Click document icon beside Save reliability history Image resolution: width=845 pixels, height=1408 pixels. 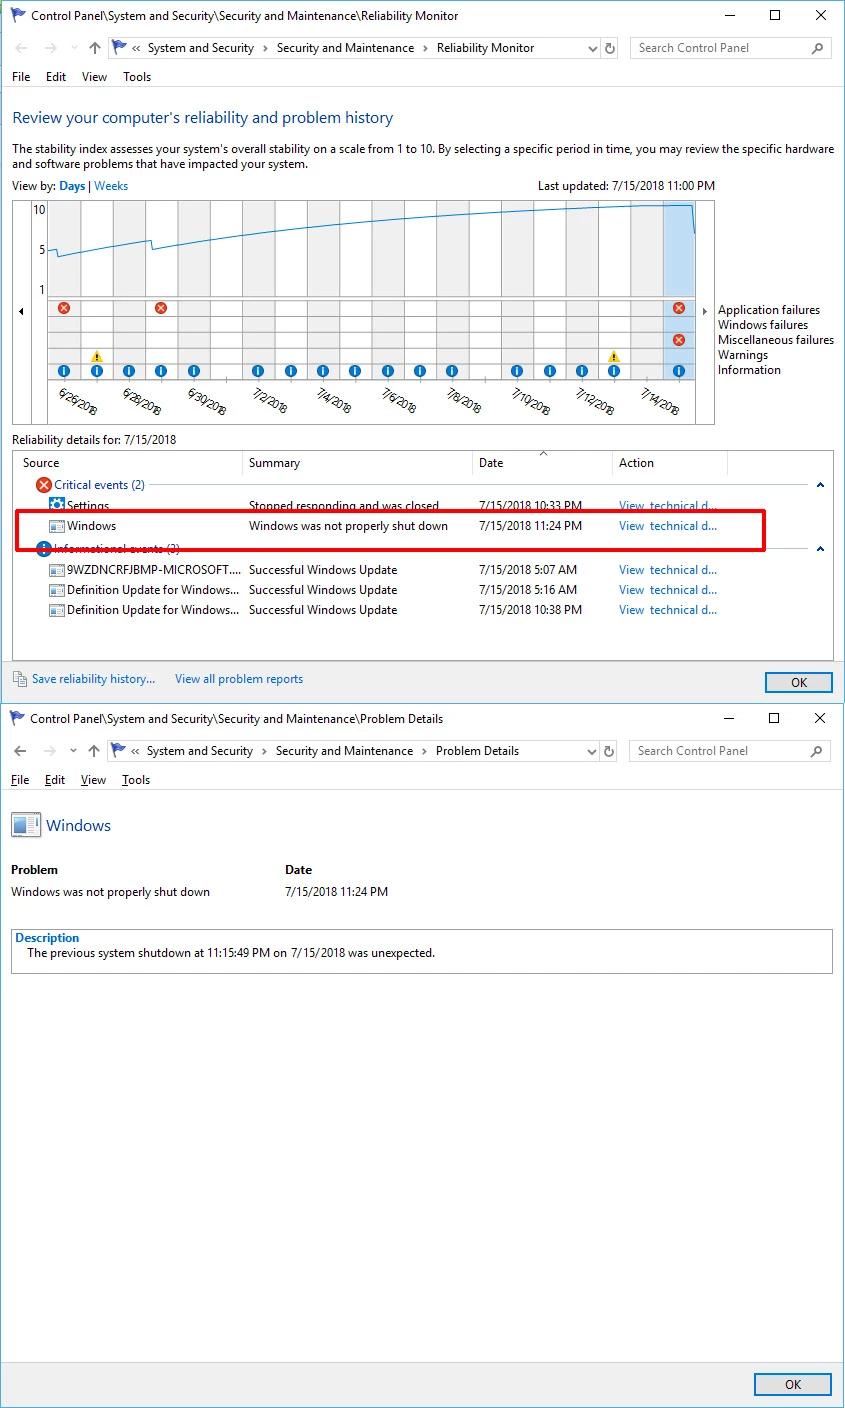click(x=20, y=679)
